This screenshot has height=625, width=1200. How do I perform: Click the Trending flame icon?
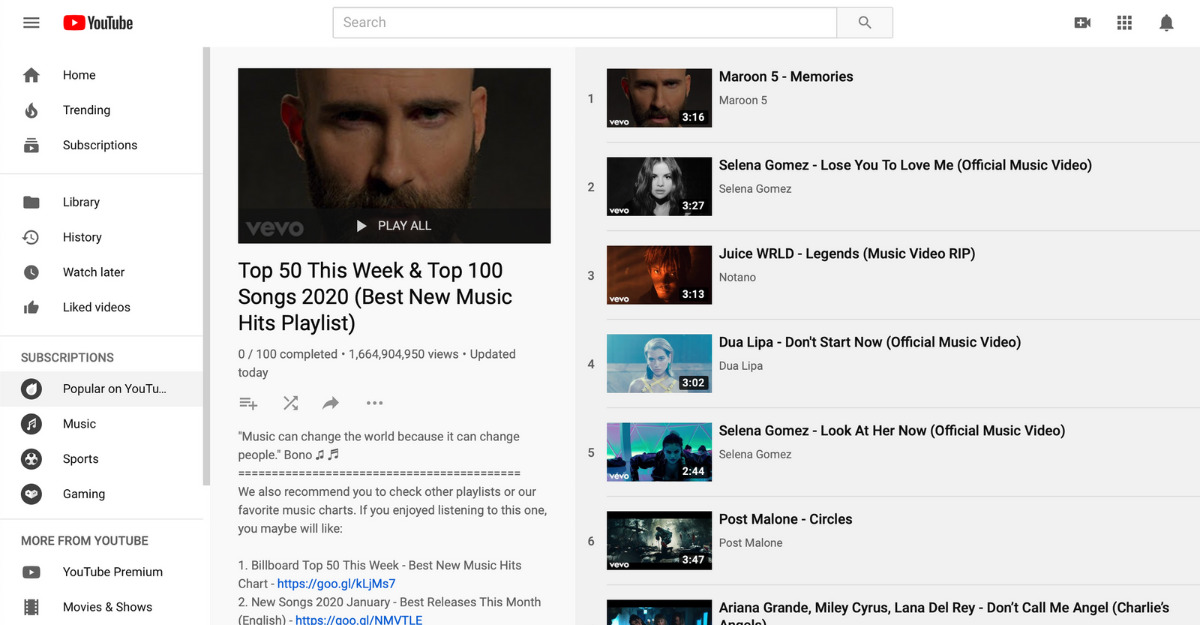(x=31, y=110)
